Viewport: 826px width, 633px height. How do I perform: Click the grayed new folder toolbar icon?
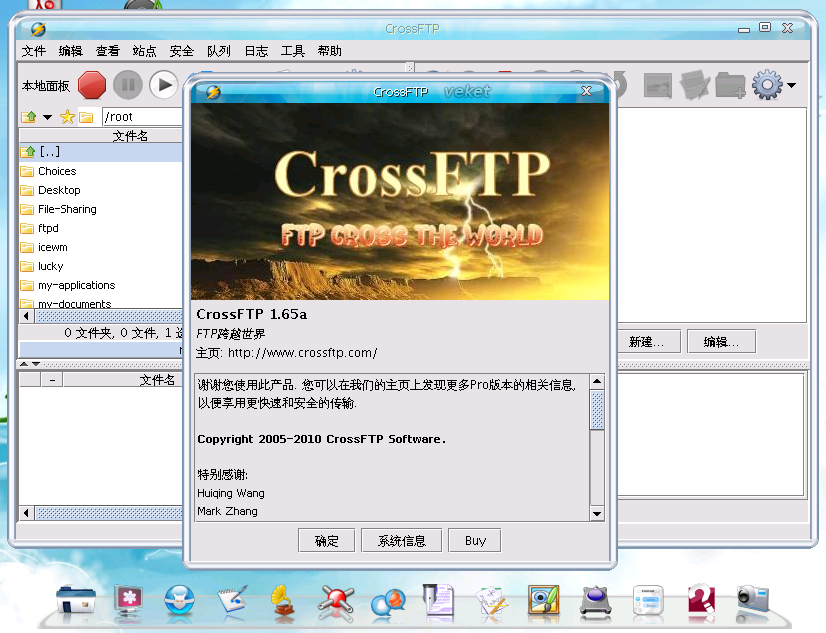(x=731, y=85)
